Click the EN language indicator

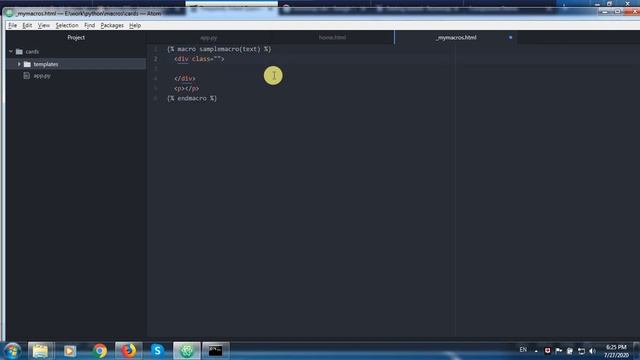point(523,350)
